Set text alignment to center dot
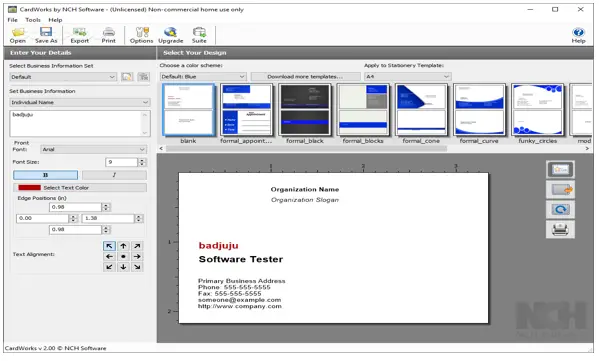Screen dimensions: 599x361 123,256
